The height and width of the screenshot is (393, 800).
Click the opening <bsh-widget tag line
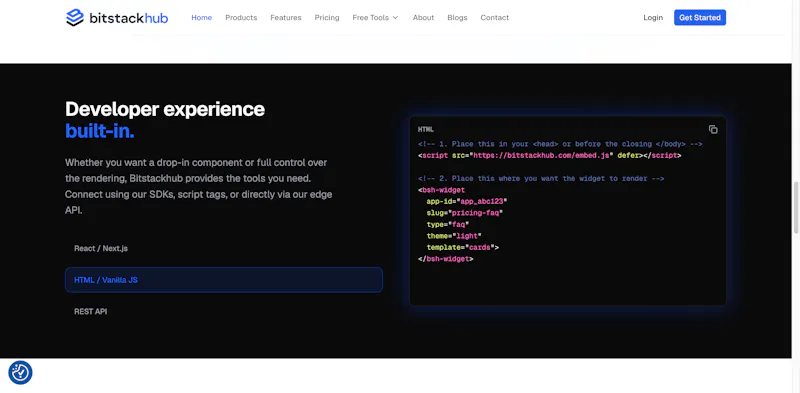441,190
